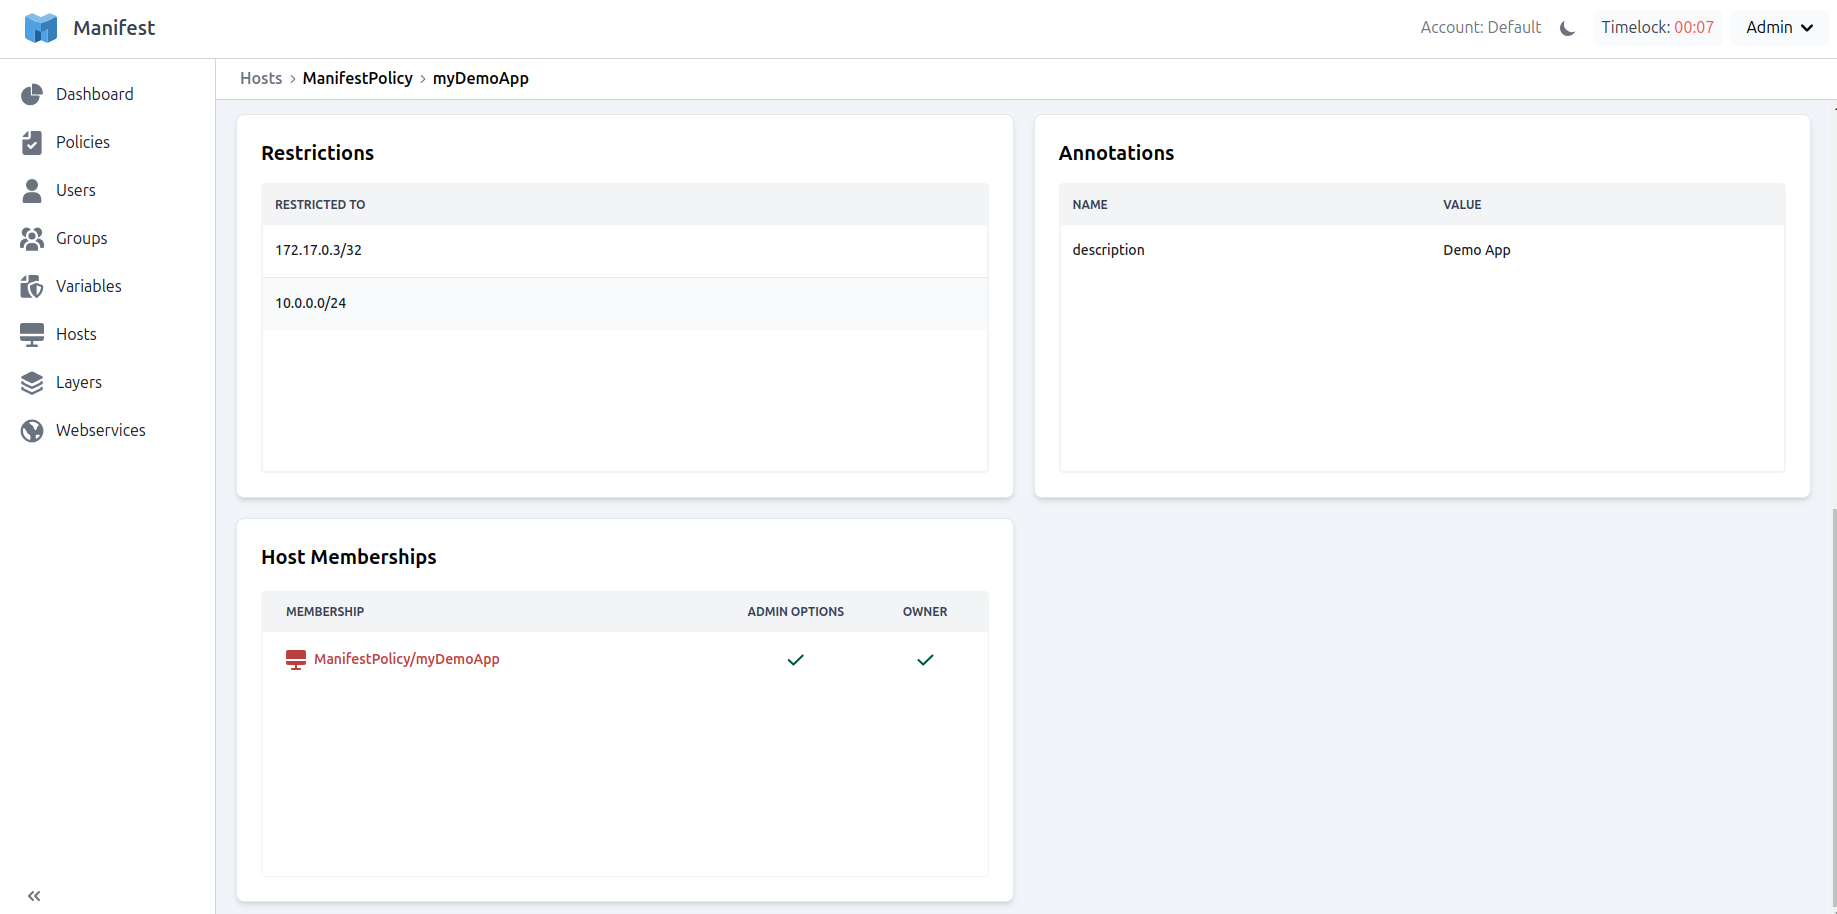Select Hosts in the sidebar

[76, 334]
